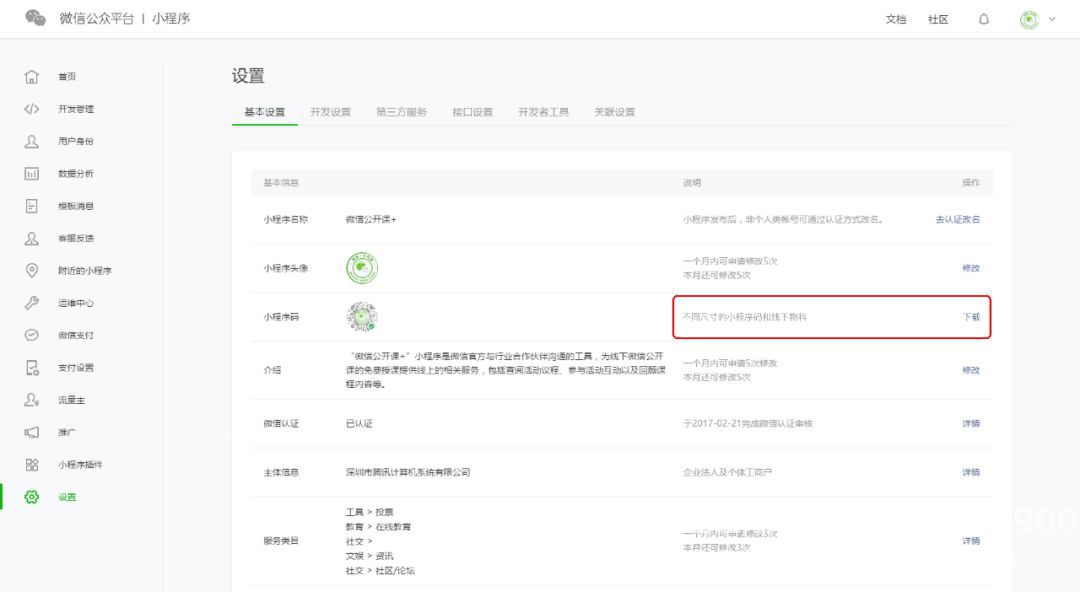Click the name value 微信公开课+
Image resolution: width=1080 pixels, height=592 pixels.
371,219
